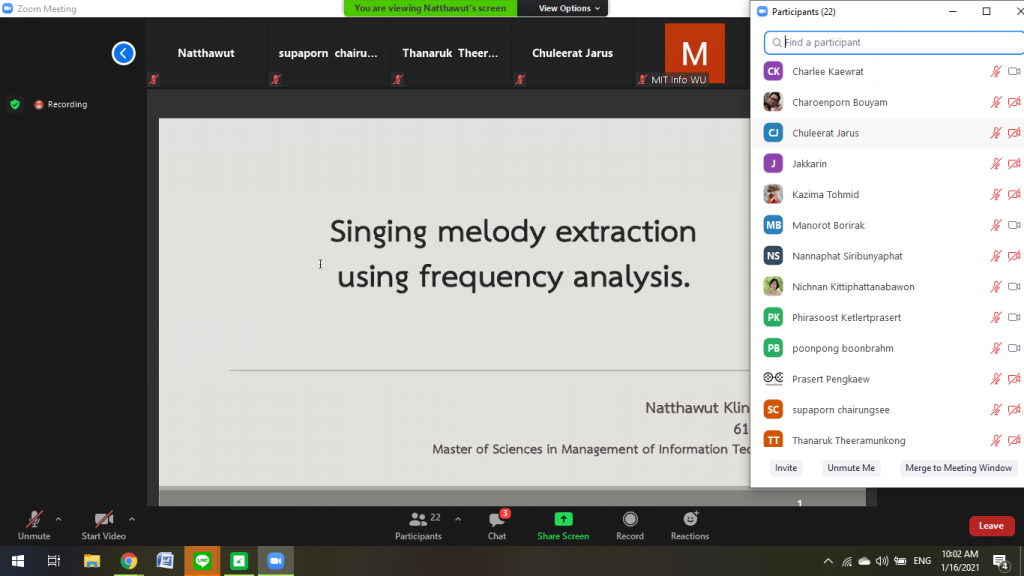
Task: Click Merge to Meeting Window button
Action: pyautogui.click(x=957, y=468)
